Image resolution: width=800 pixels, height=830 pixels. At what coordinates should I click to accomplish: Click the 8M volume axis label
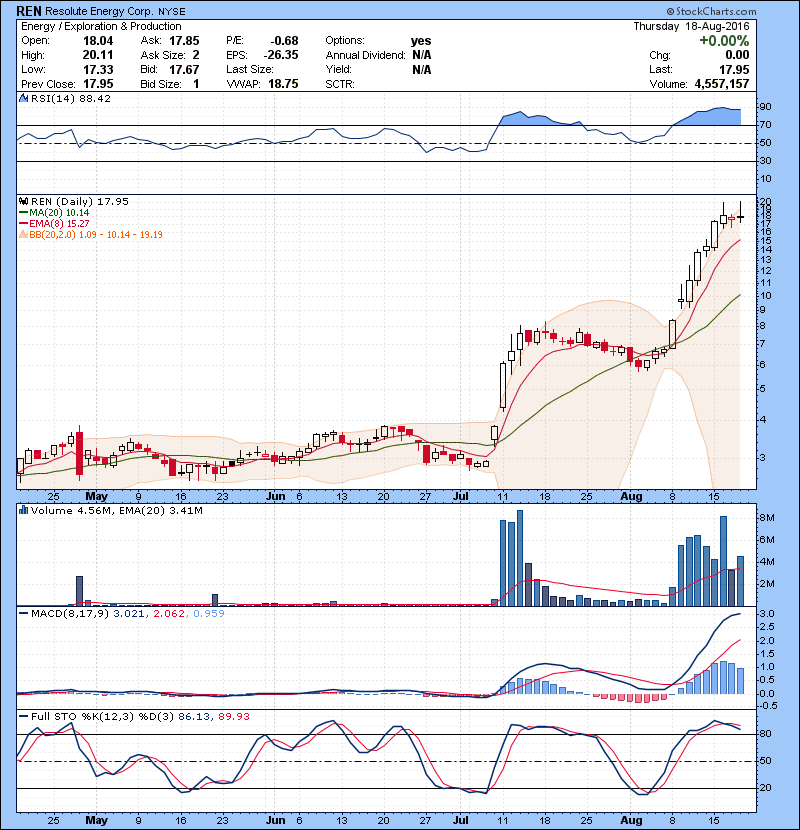pos(767,518)
